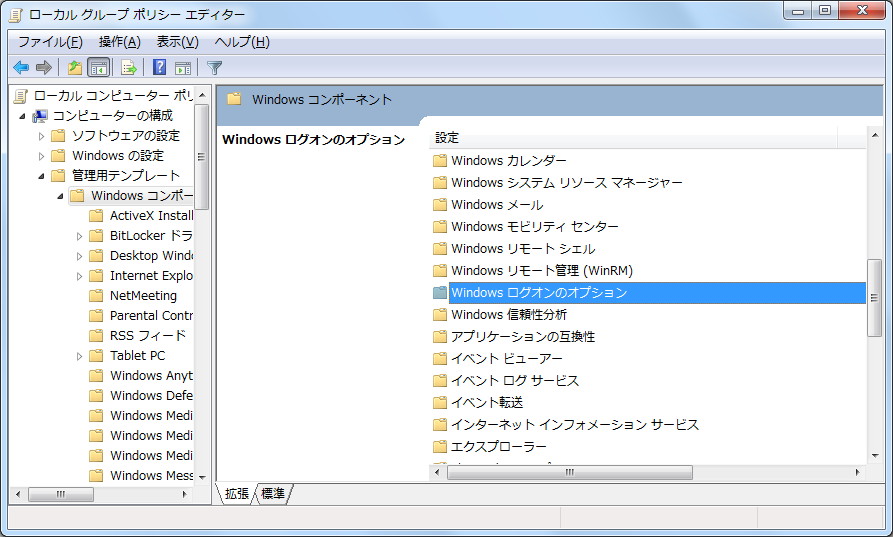
Task: Click the エクスプローラー folder icon
Action: click(x=439, y=446)
